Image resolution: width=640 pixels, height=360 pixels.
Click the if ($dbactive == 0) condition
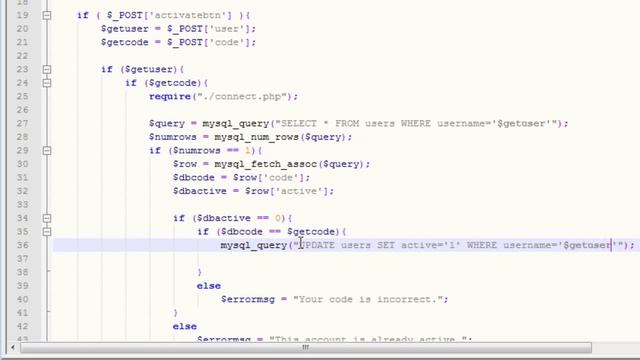point(233,218)
